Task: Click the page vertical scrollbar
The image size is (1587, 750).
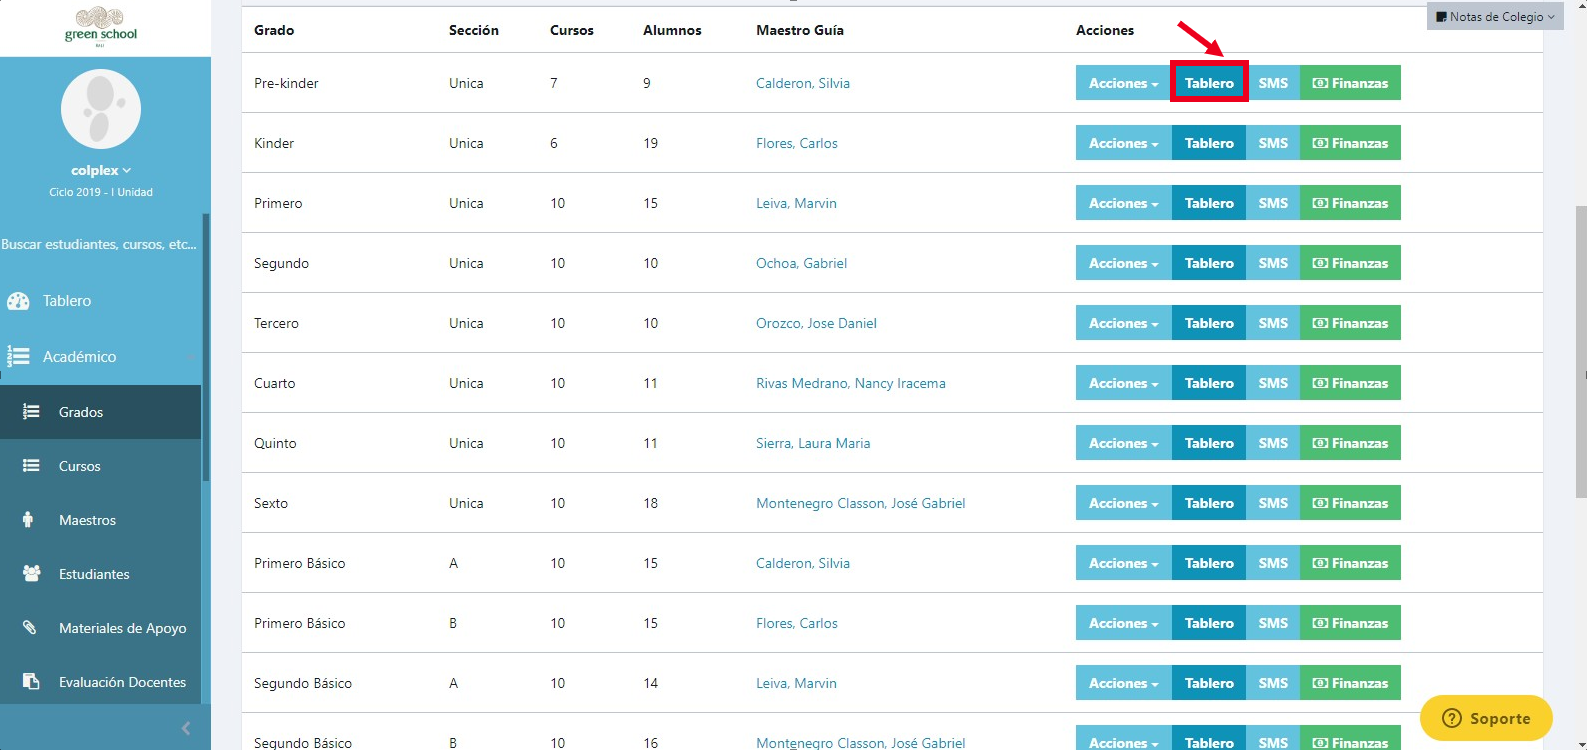Action: click(x=1580, y=350)
